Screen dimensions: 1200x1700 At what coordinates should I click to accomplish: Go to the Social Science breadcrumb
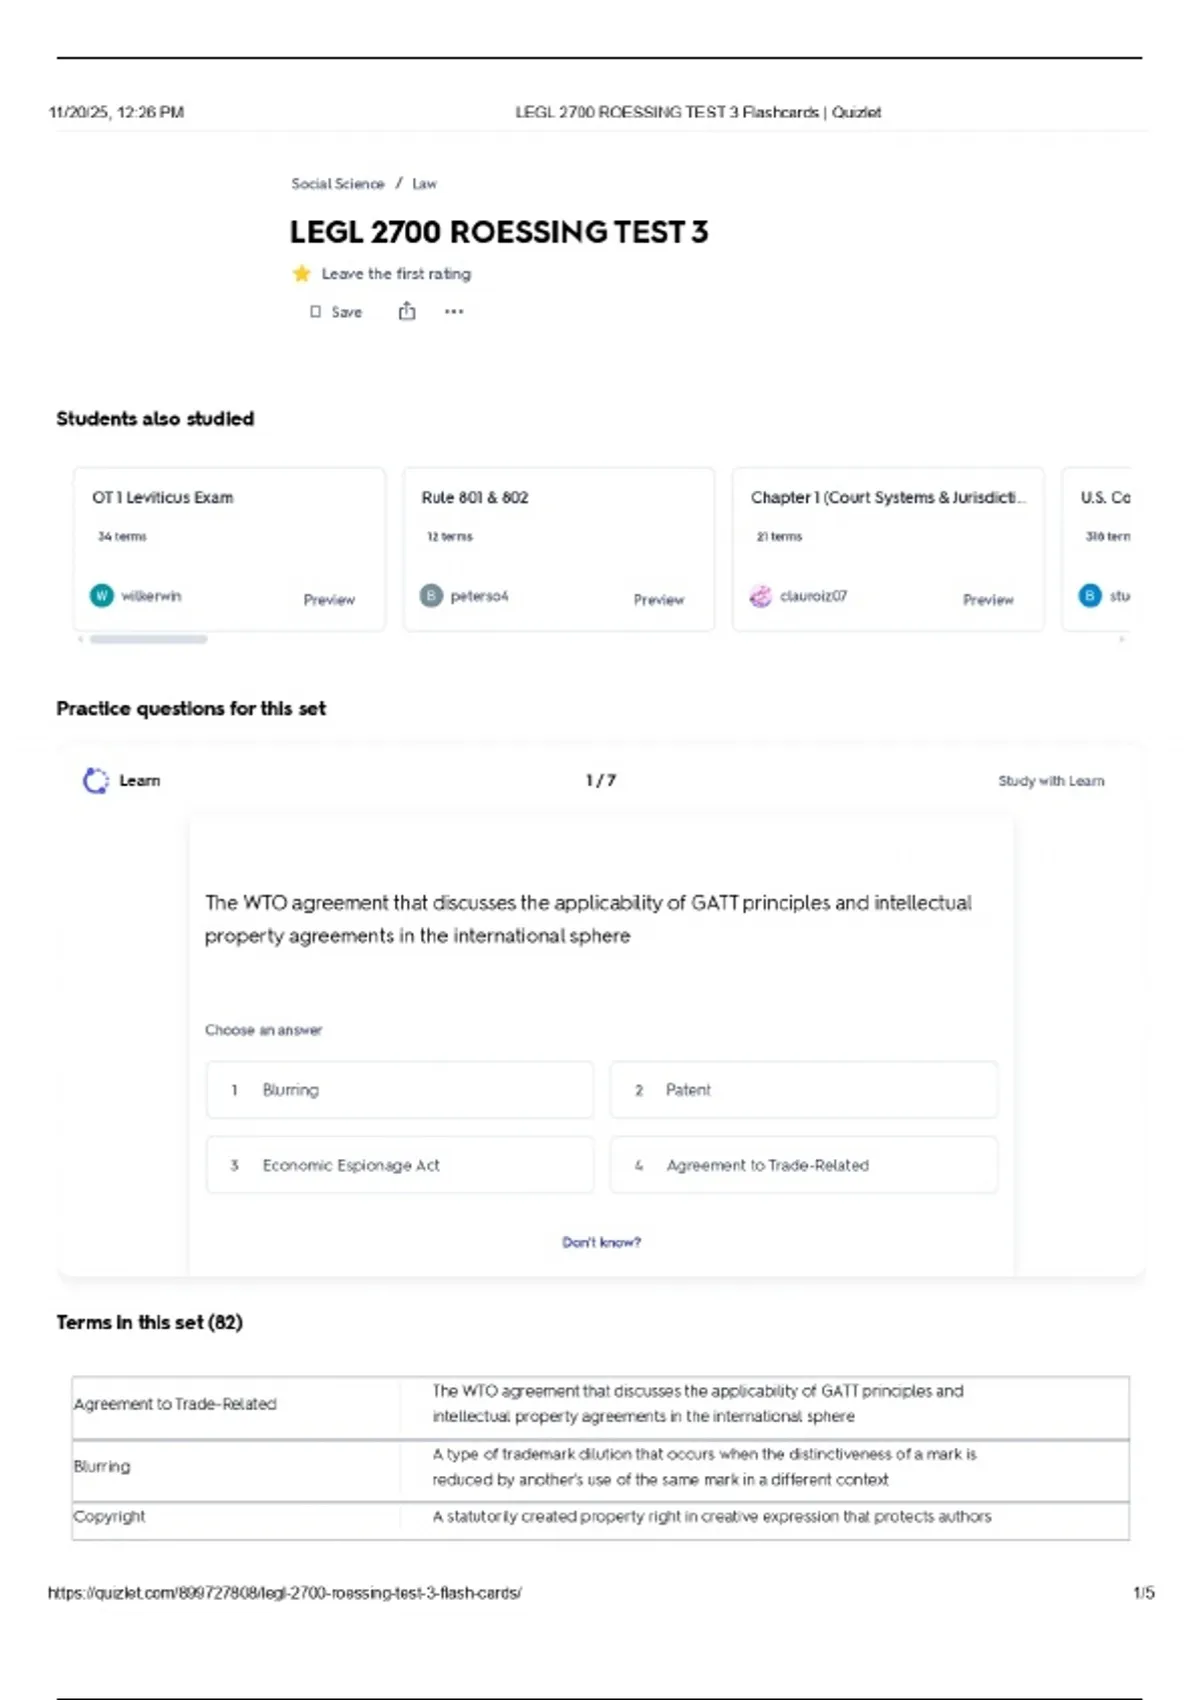pyautogui.click(x=338, y=184)
